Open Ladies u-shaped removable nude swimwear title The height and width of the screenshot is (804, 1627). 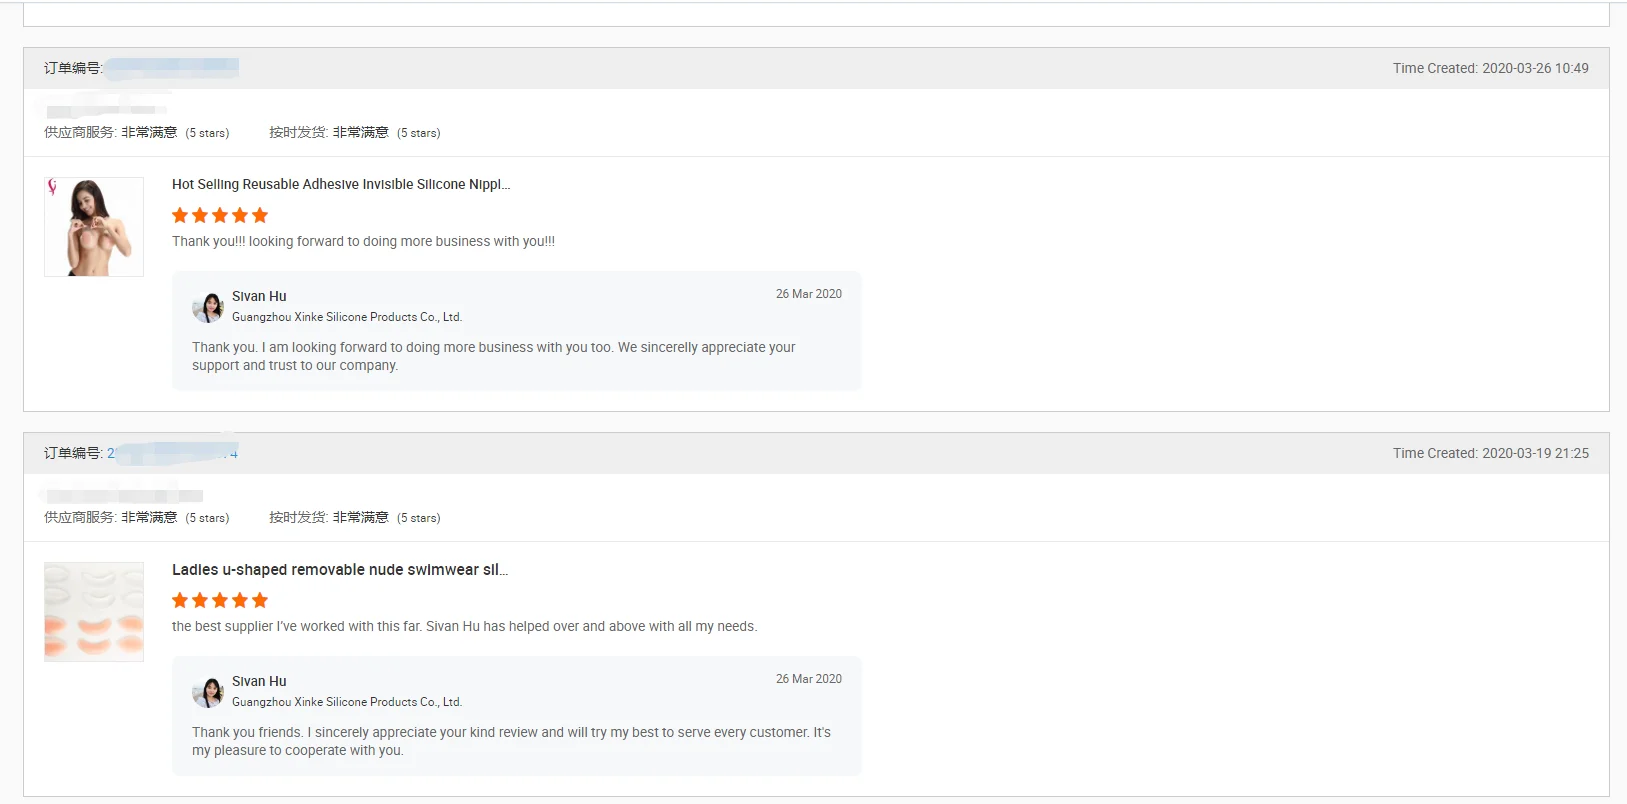point(340,569)
